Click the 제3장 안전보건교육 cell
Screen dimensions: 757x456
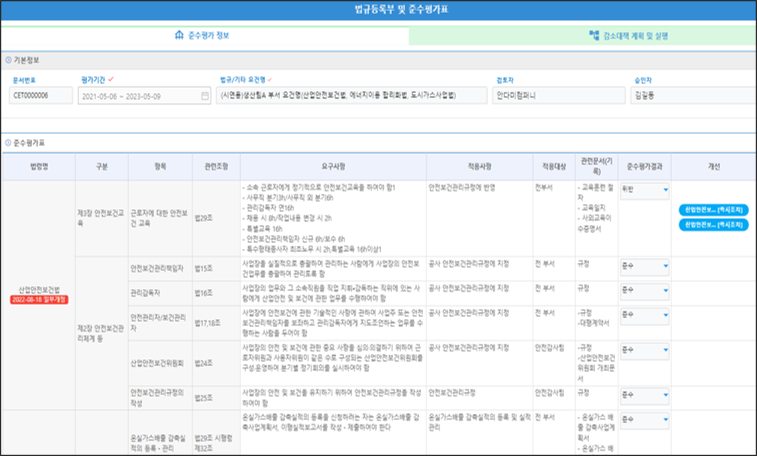point(102,218)
